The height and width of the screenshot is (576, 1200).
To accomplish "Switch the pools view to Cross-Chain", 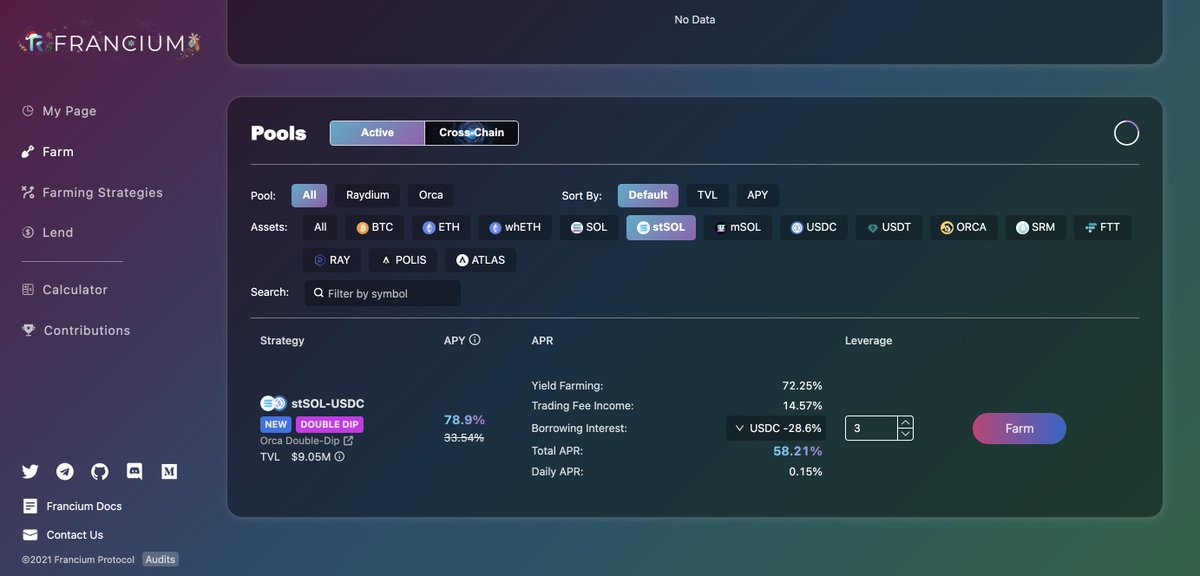I will 470,132.
